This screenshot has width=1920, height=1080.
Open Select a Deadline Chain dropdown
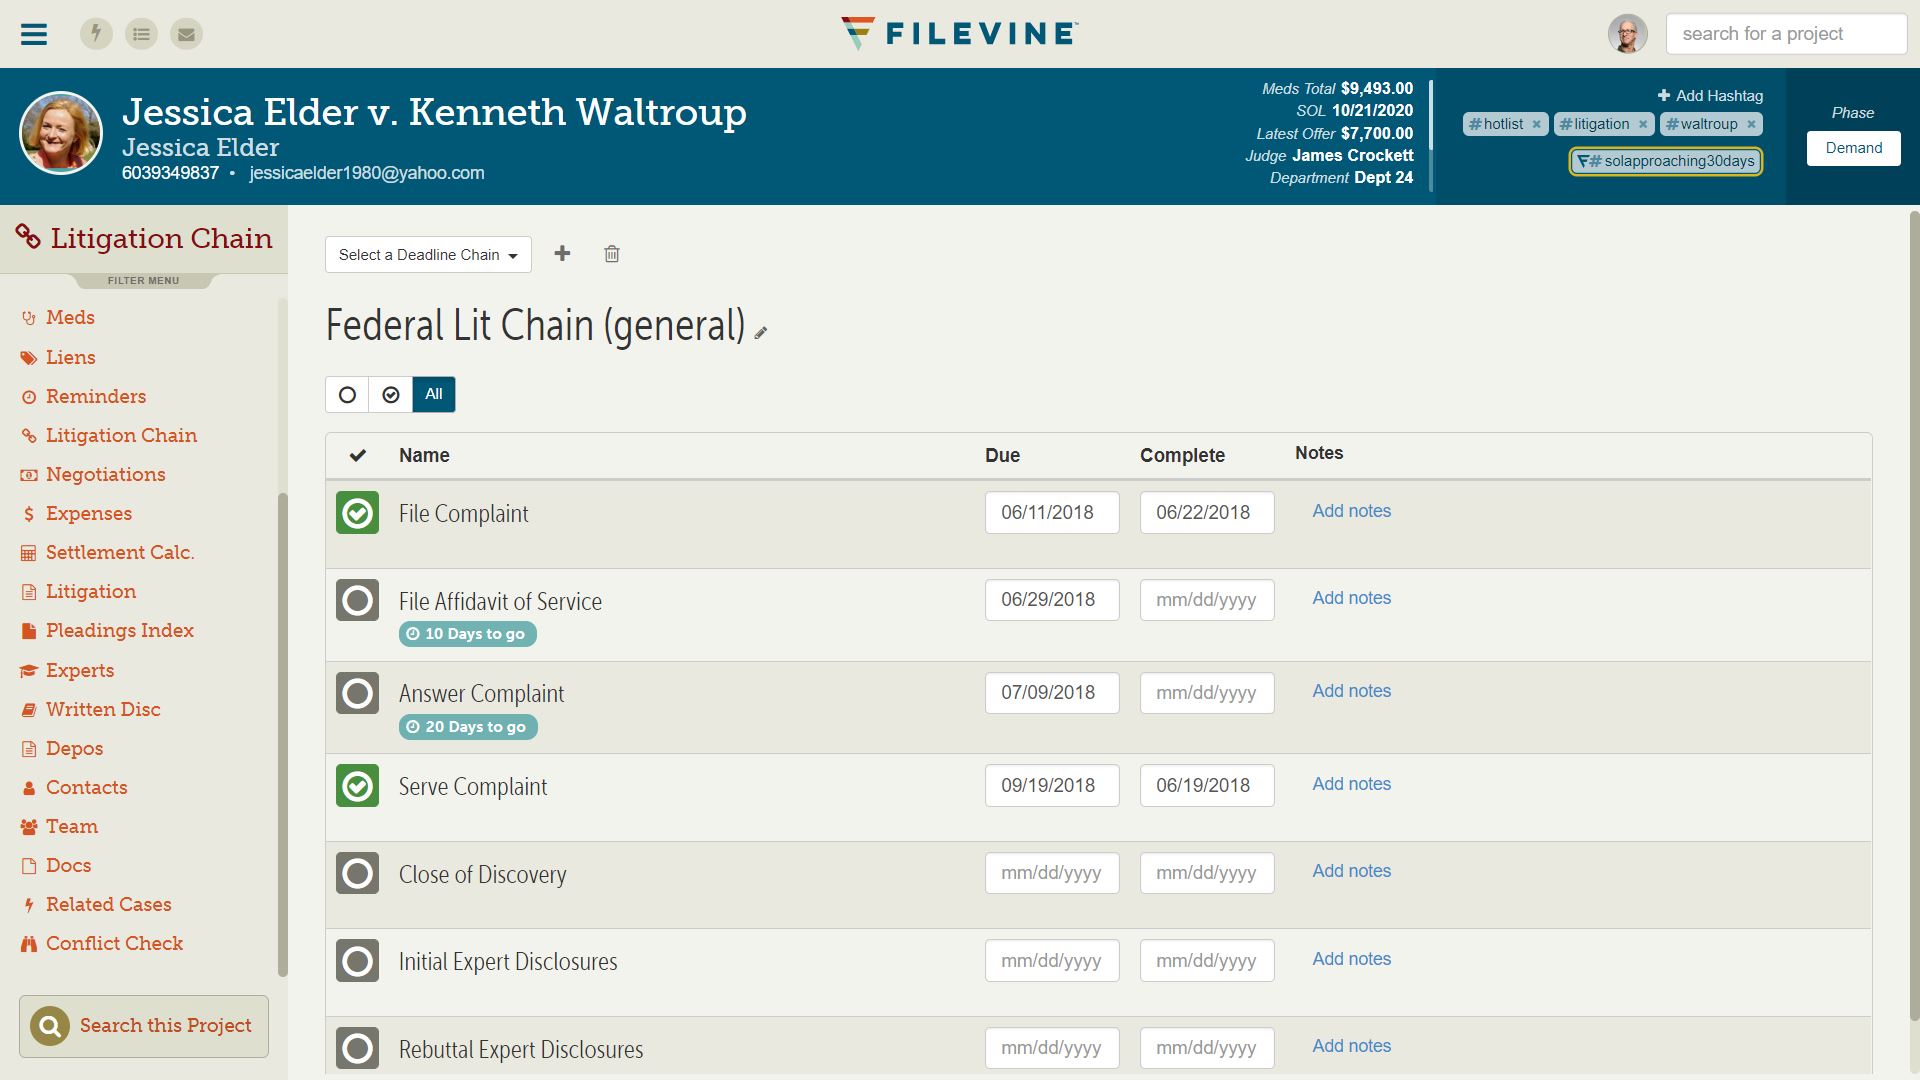point(428,255)
